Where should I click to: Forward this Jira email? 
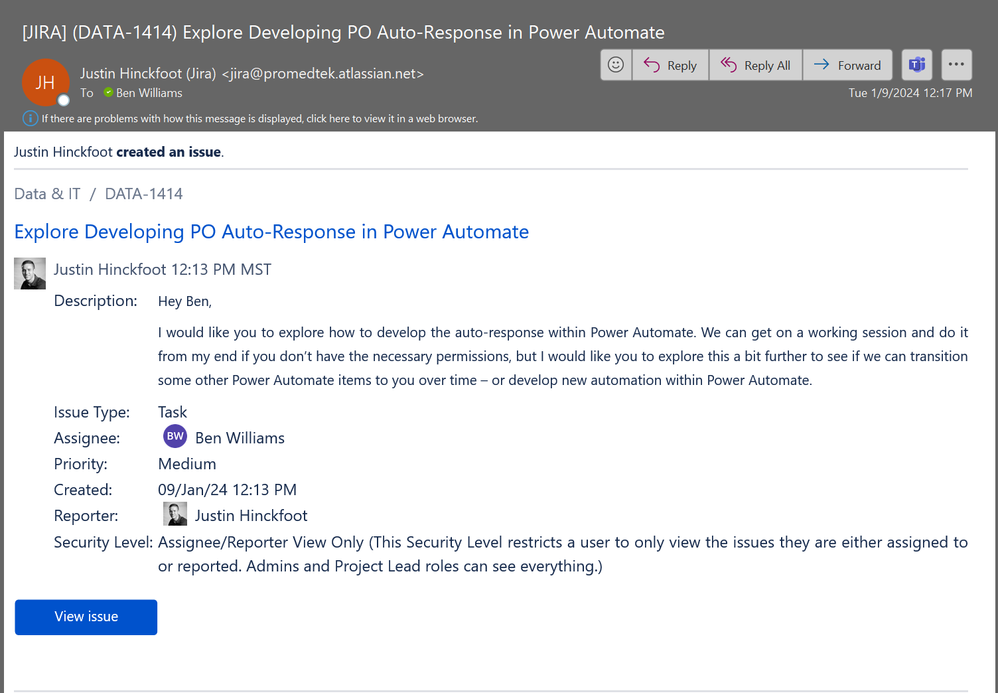click(847, 65)
